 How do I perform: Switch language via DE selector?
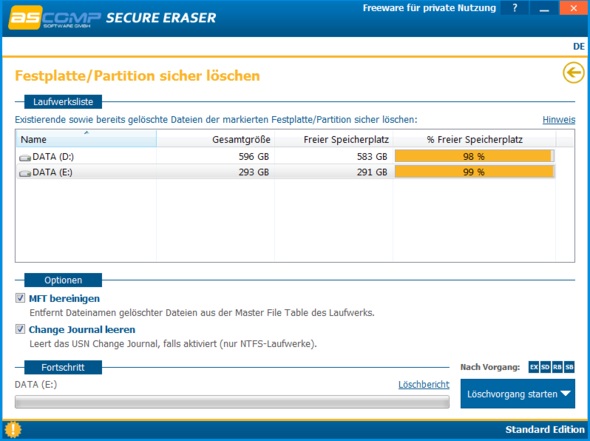pos(579,46)
